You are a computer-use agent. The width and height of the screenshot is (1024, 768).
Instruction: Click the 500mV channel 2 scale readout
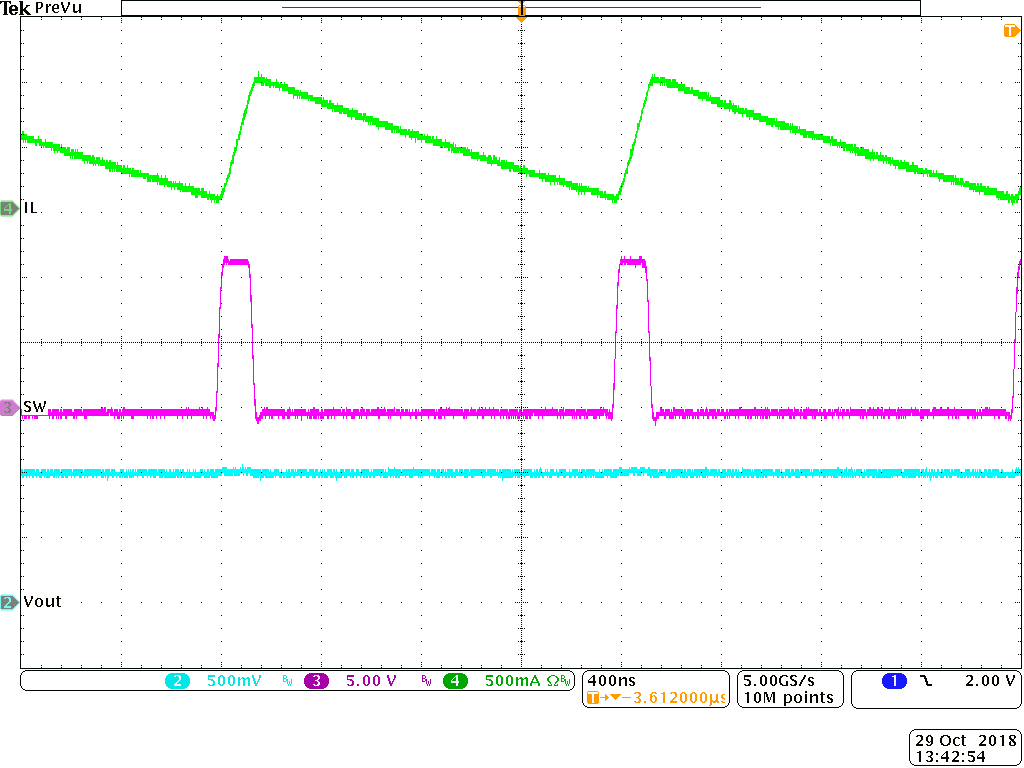234,681
